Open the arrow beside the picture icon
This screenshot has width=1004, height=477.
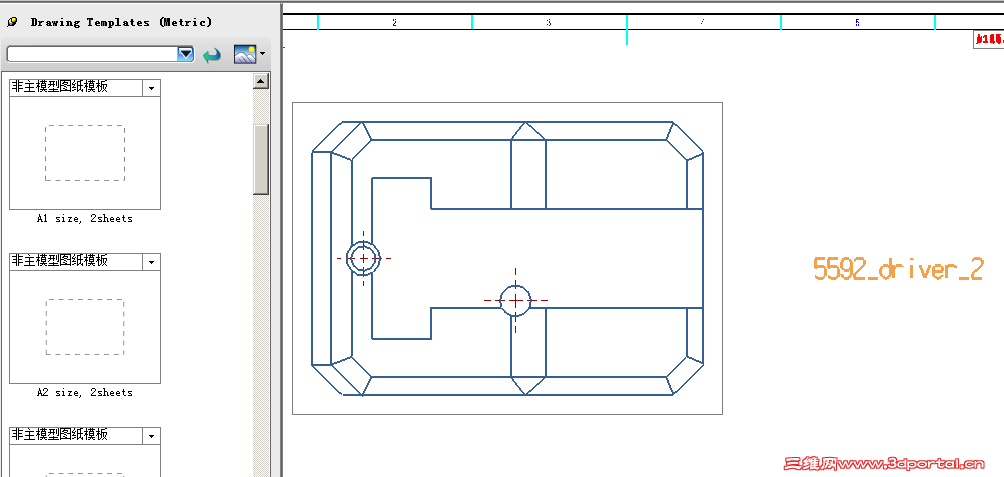point(263,54)
